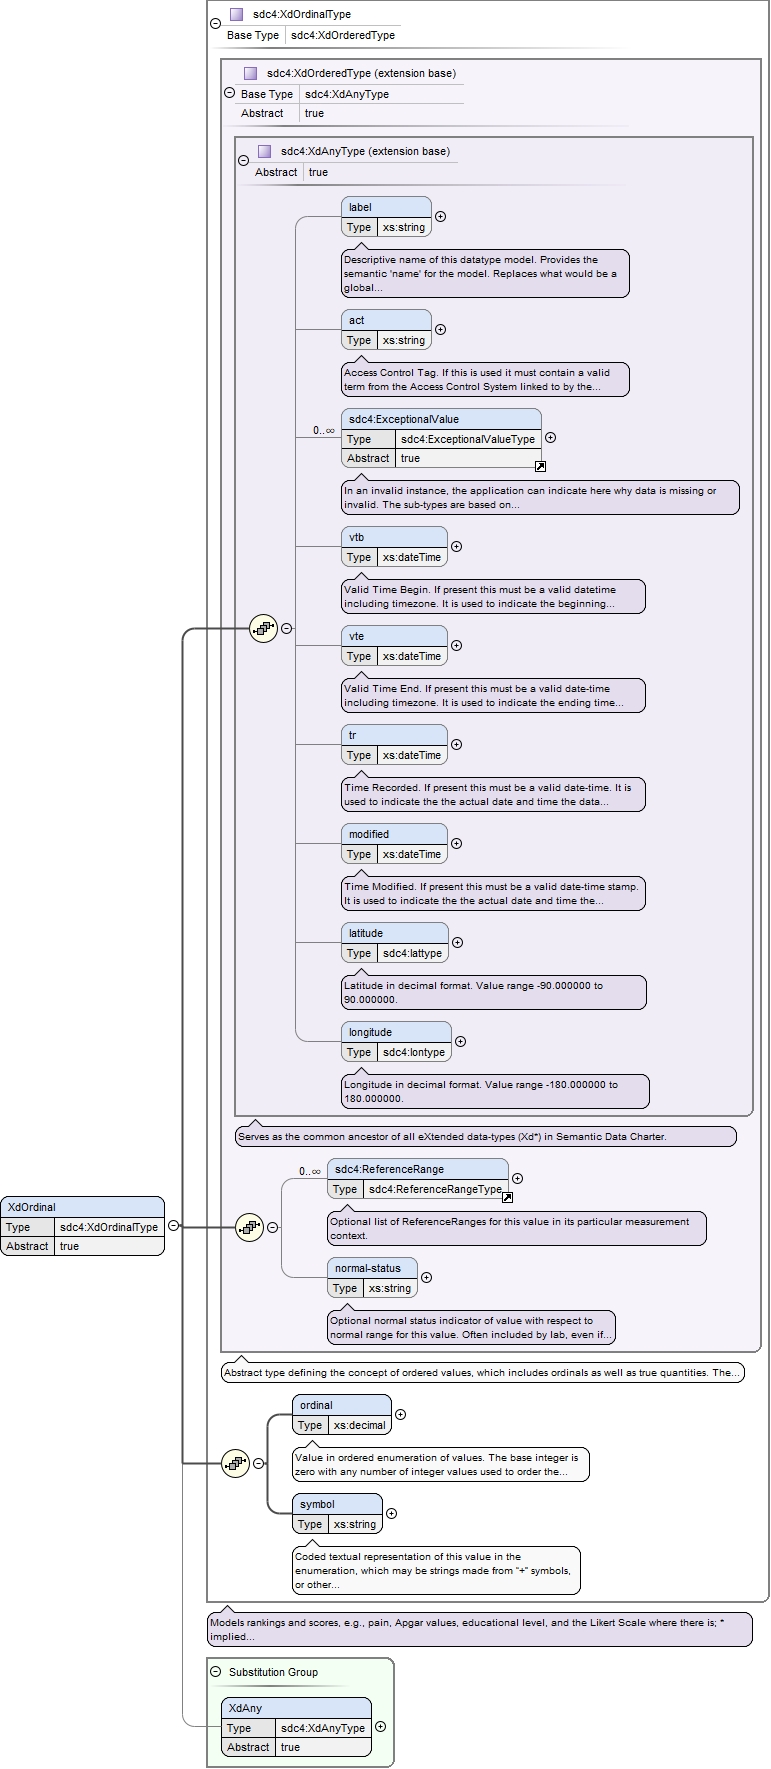The width and height of the screenshot is (771, 1769).
Task: Click the purple icon of sdc4:XdOrderedType
Action: [x=250, y=73]
